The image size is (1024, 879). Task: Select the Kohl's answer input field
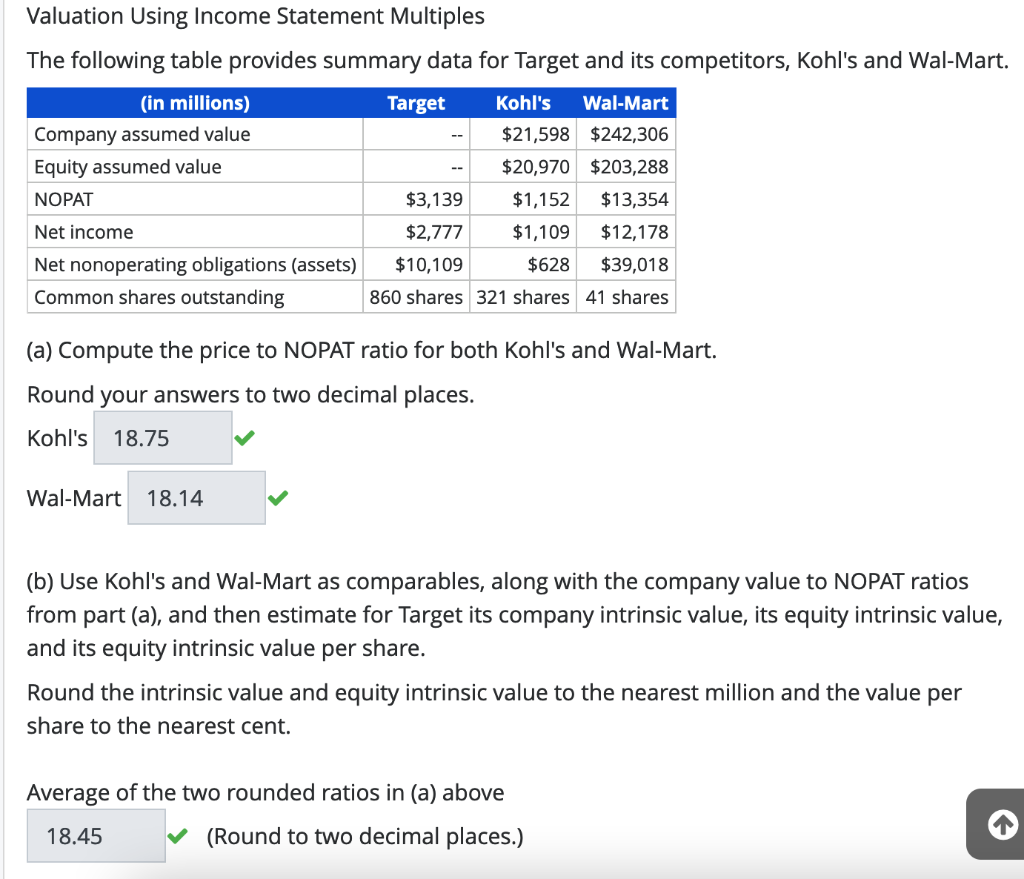pyautogui.click(x=162, y=437)
